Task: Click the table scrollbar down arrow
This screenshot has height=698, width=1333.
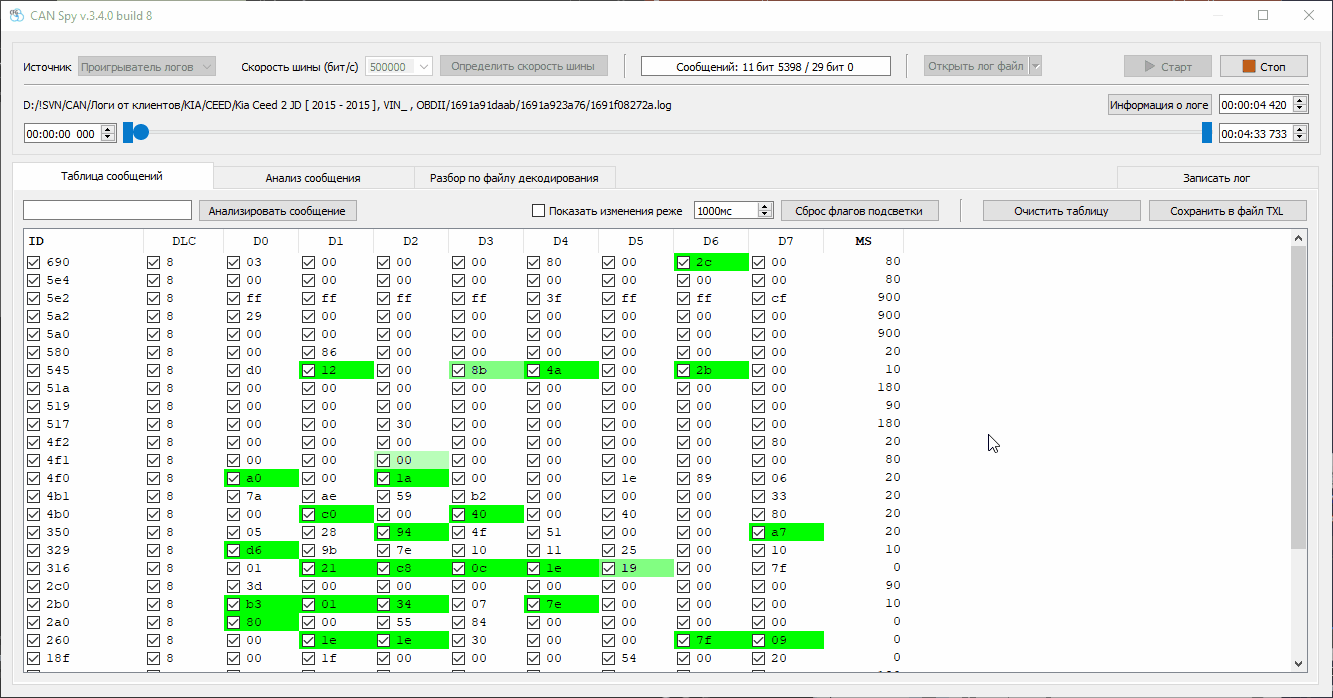Action: pos(1299,662)
